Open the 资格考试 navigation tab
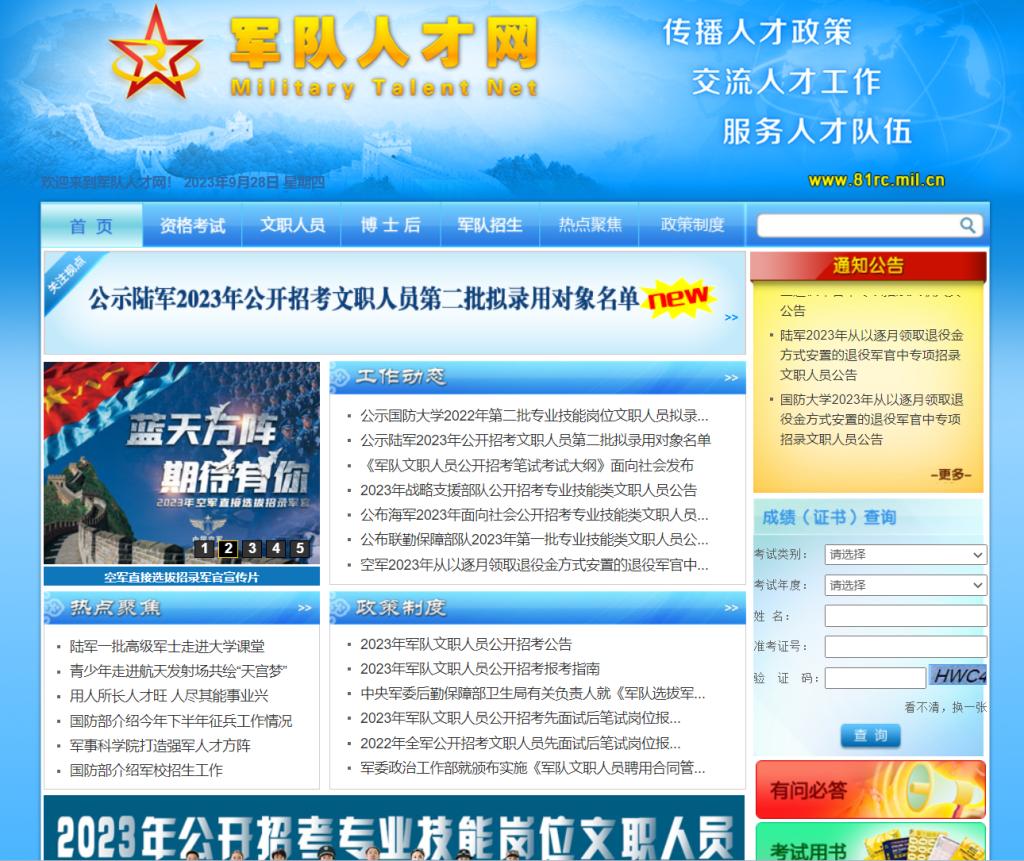The image size is (1024, 861). tap(192, 225)
